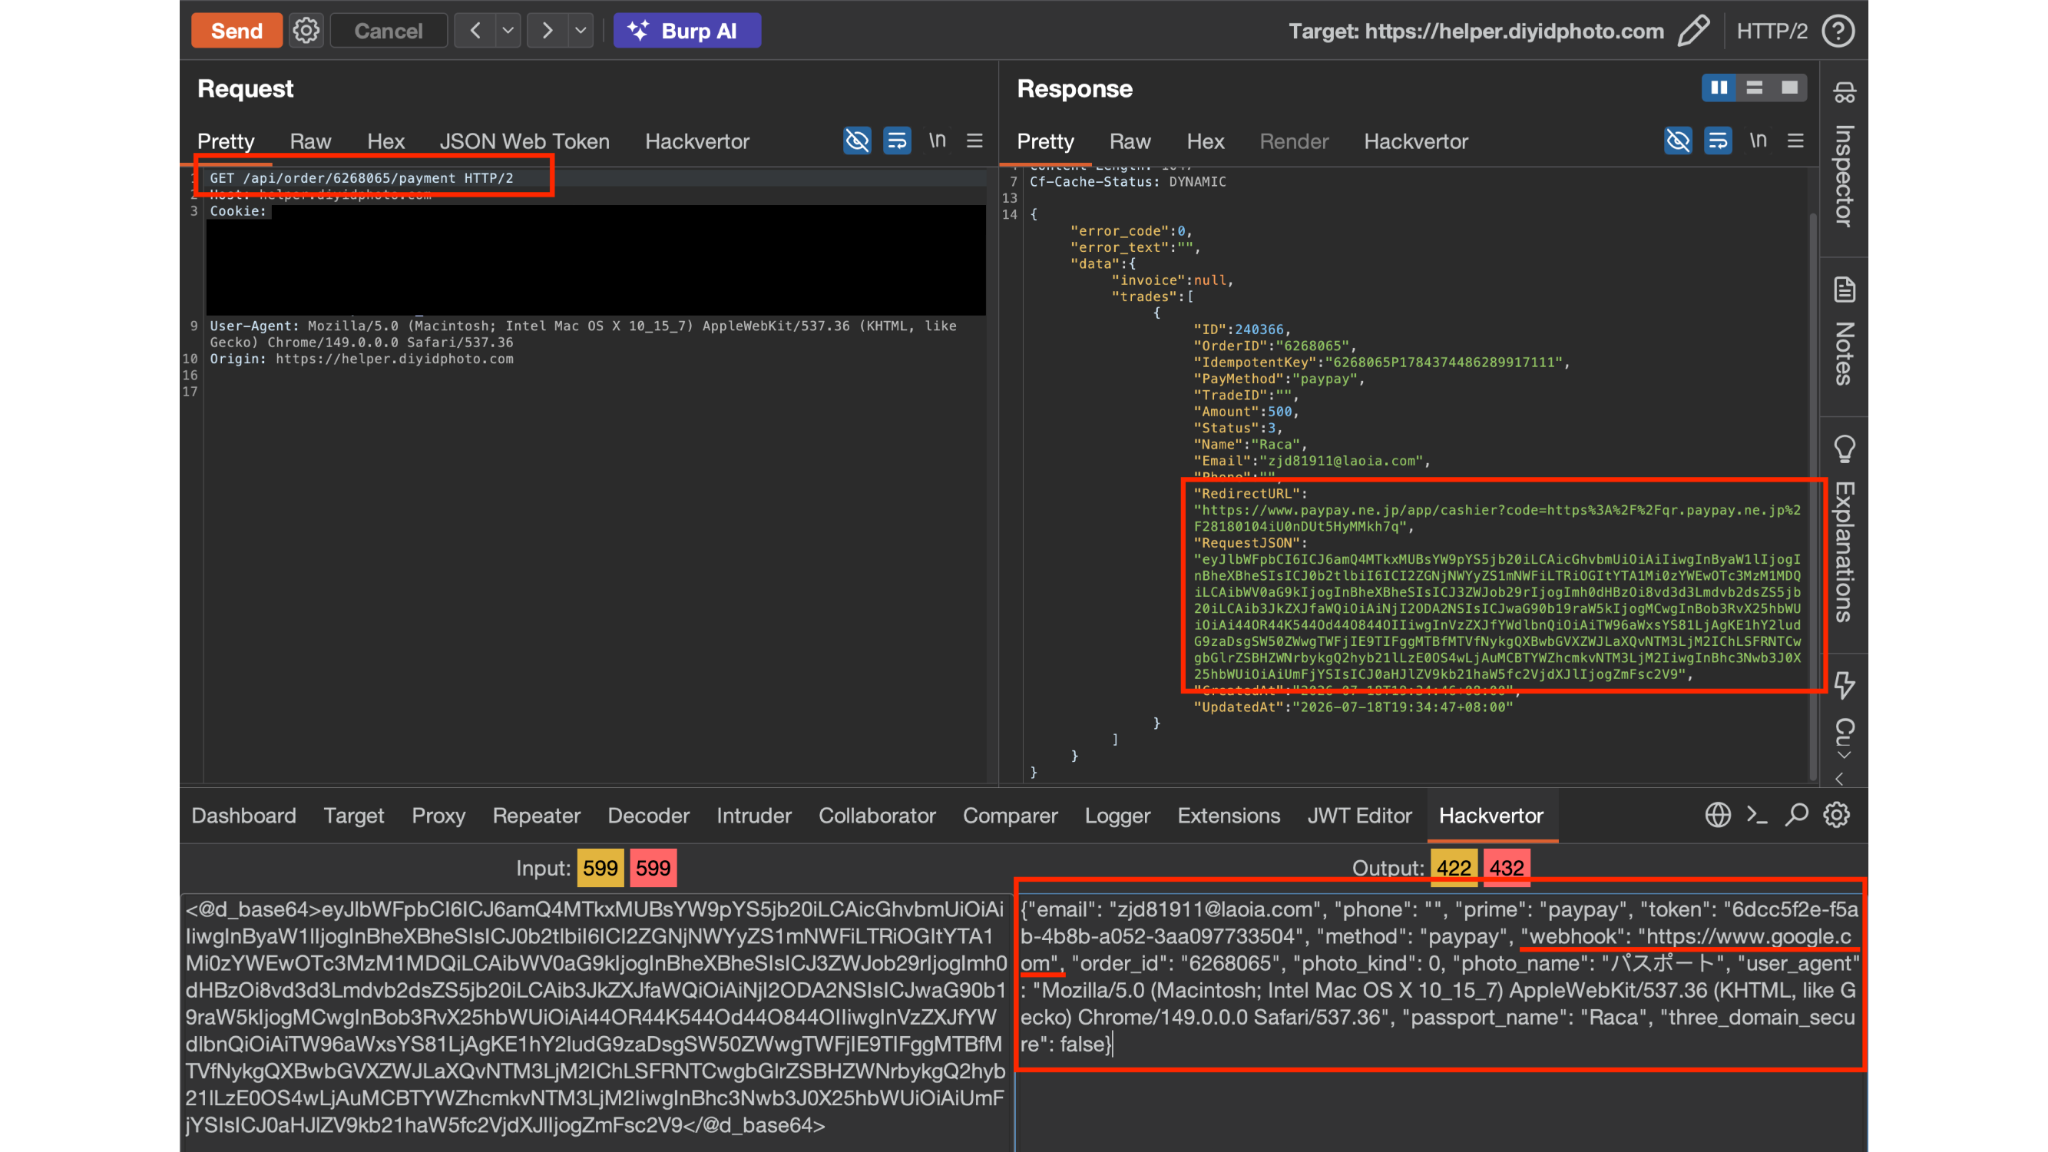This screenshot has width=2048, height=1152.
Task: Open the Collaborator tool tab
Action: click(x=877, y=816)
